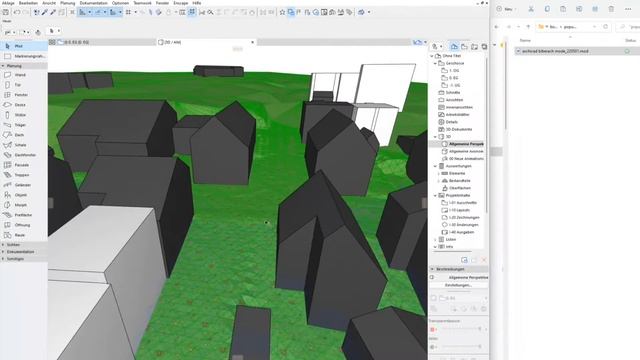Select the Öffnung opening tool
Viewport: 640px width, 360px height.
coord(24,225)
